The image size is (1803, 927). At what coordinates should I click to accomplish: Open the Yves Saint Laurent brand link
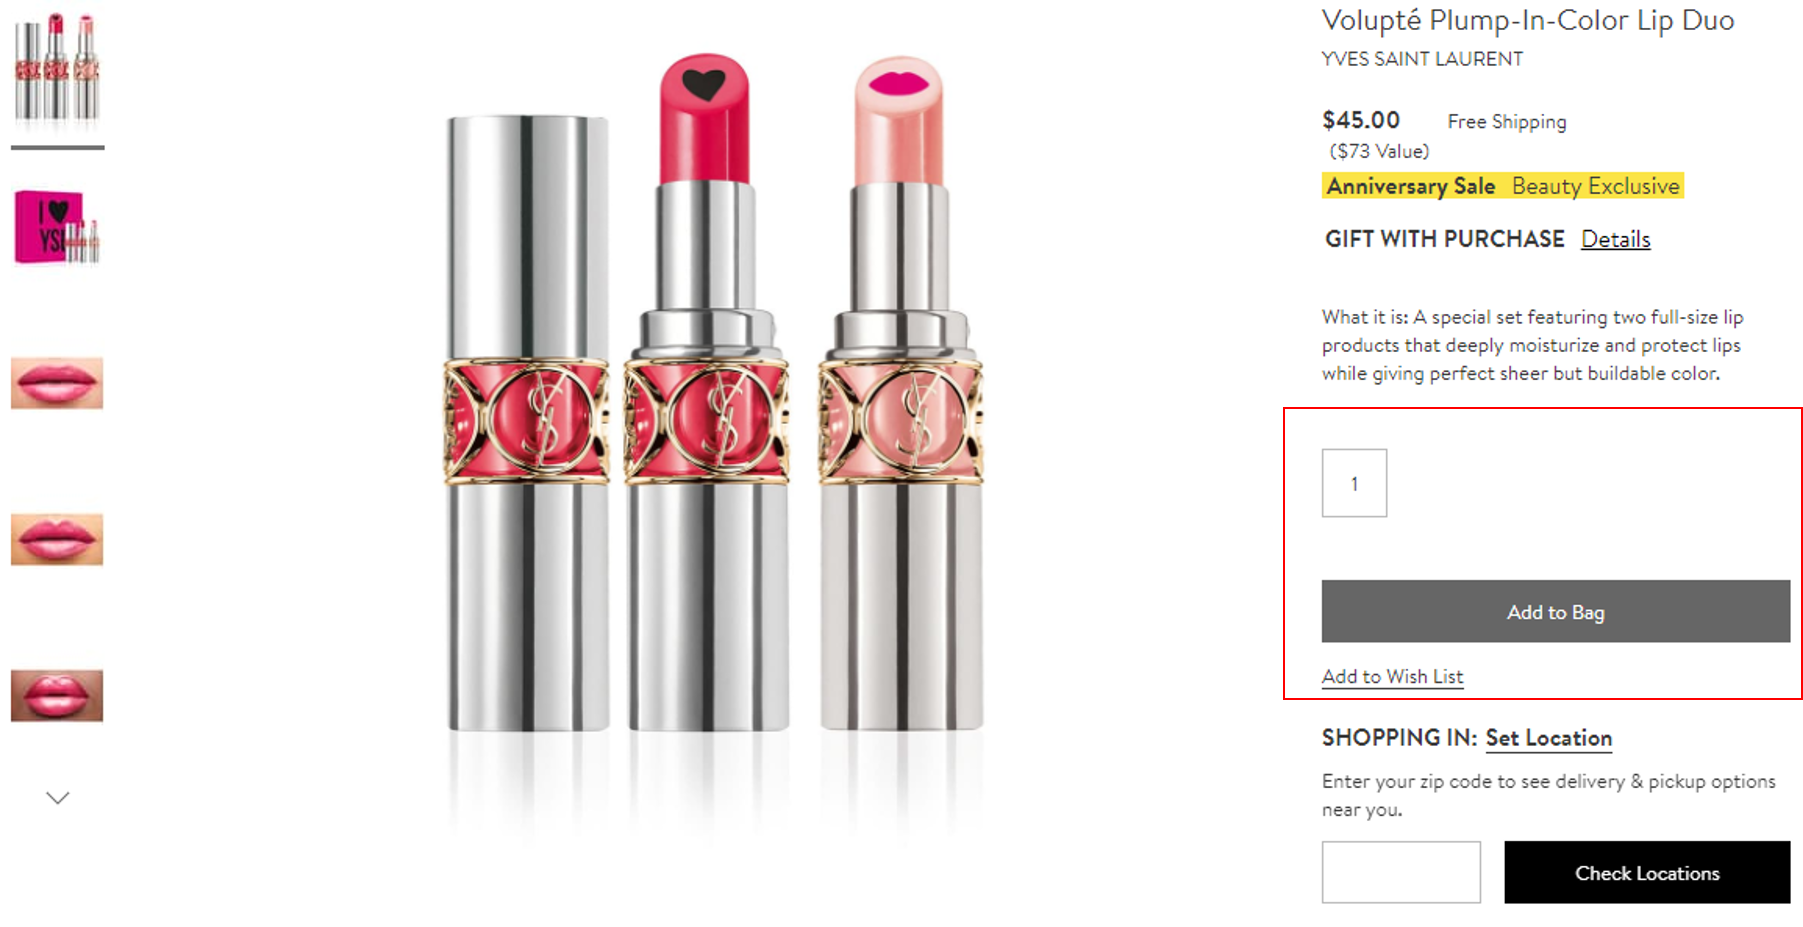(x=1421, y=59)
